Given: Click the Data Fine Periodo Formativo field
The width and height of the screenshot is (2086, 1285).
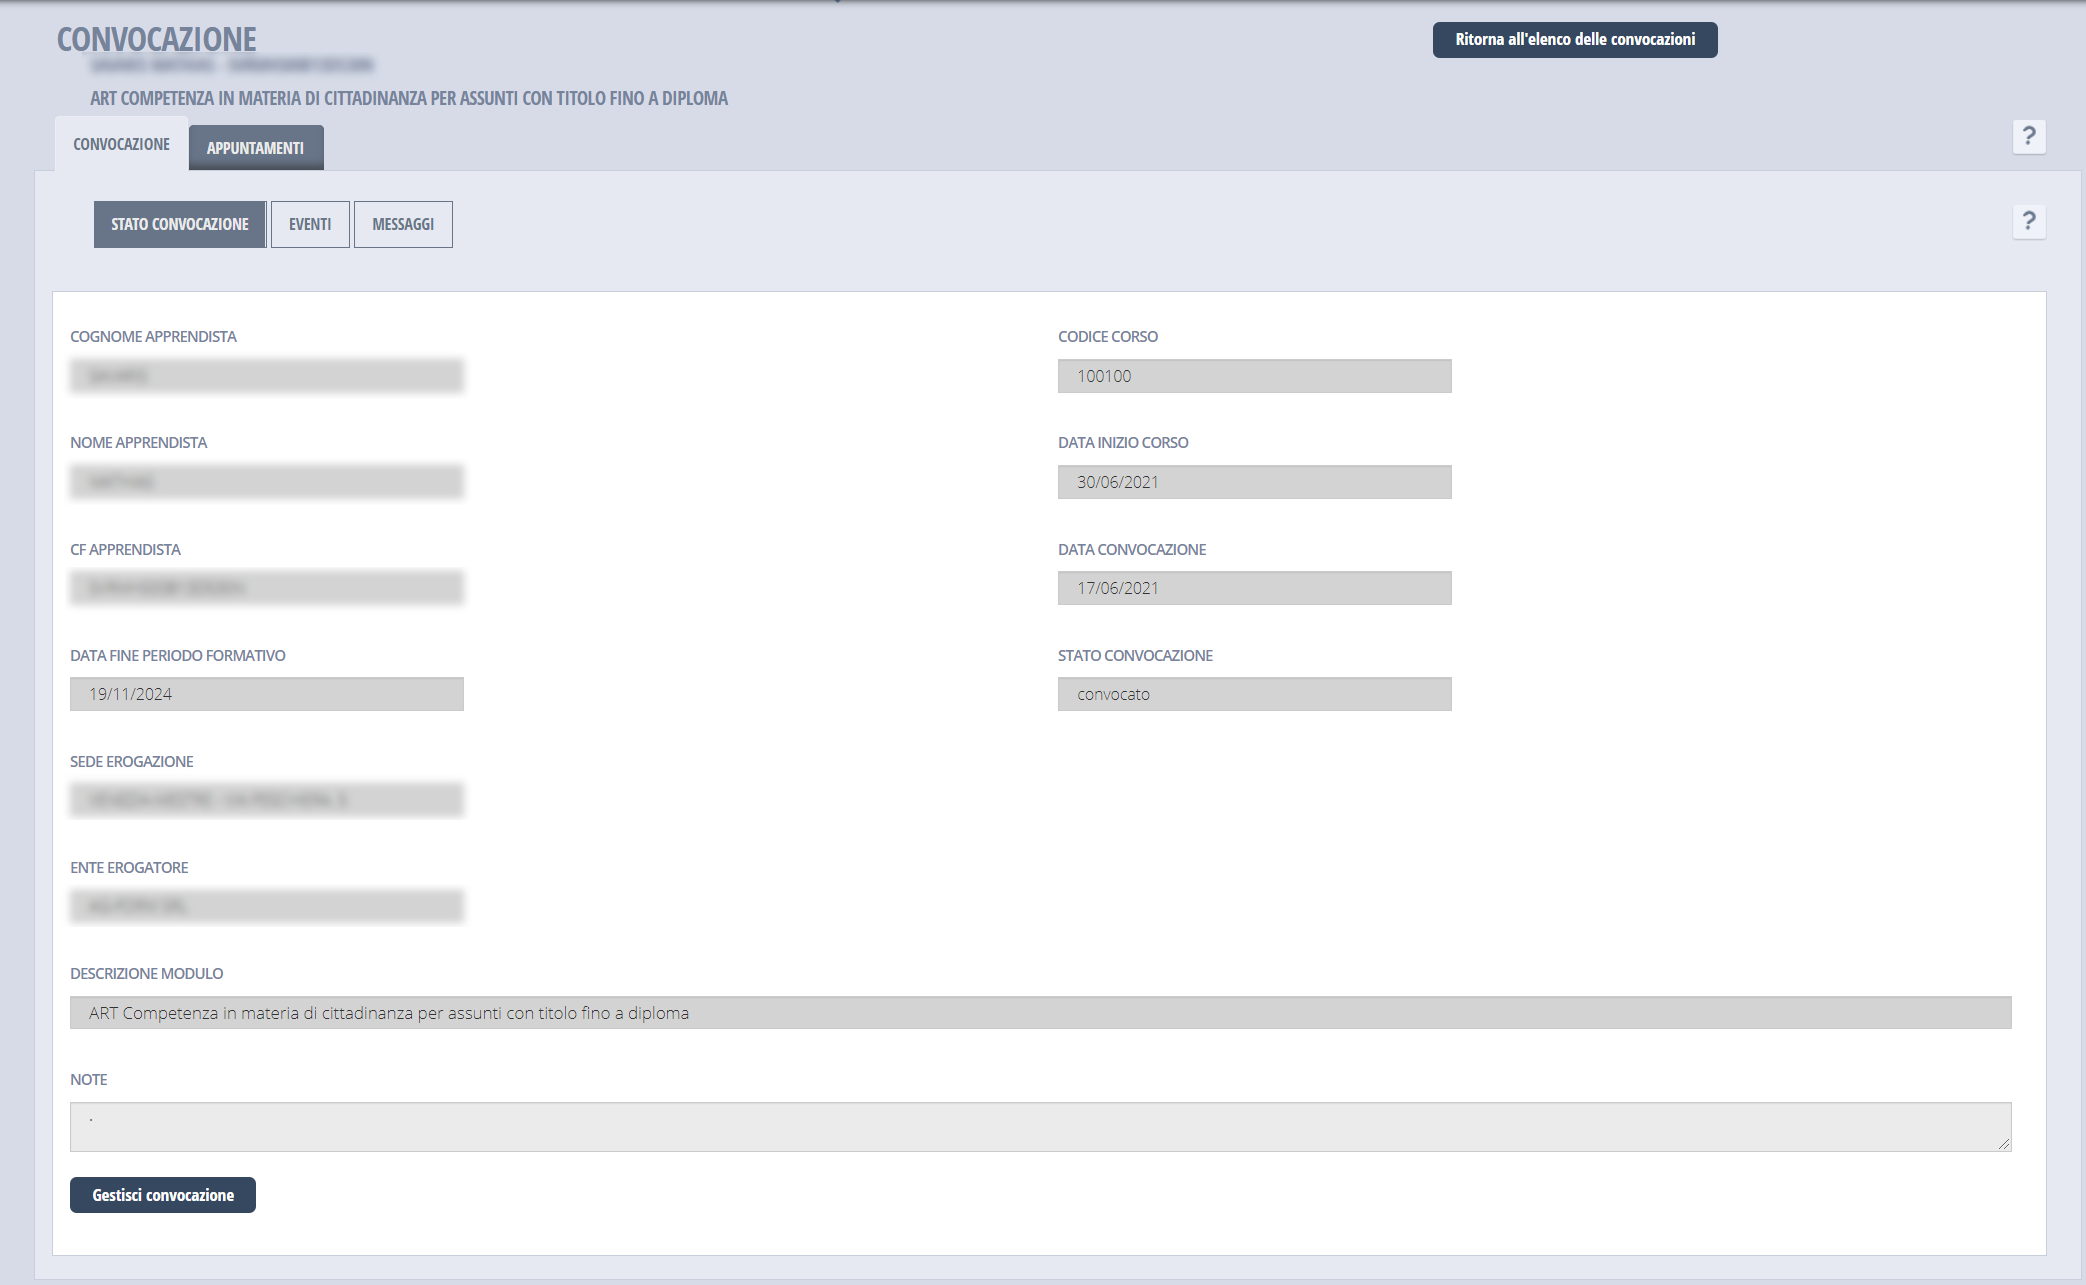Looking at the screenshot, I should (x=266, y=694).
